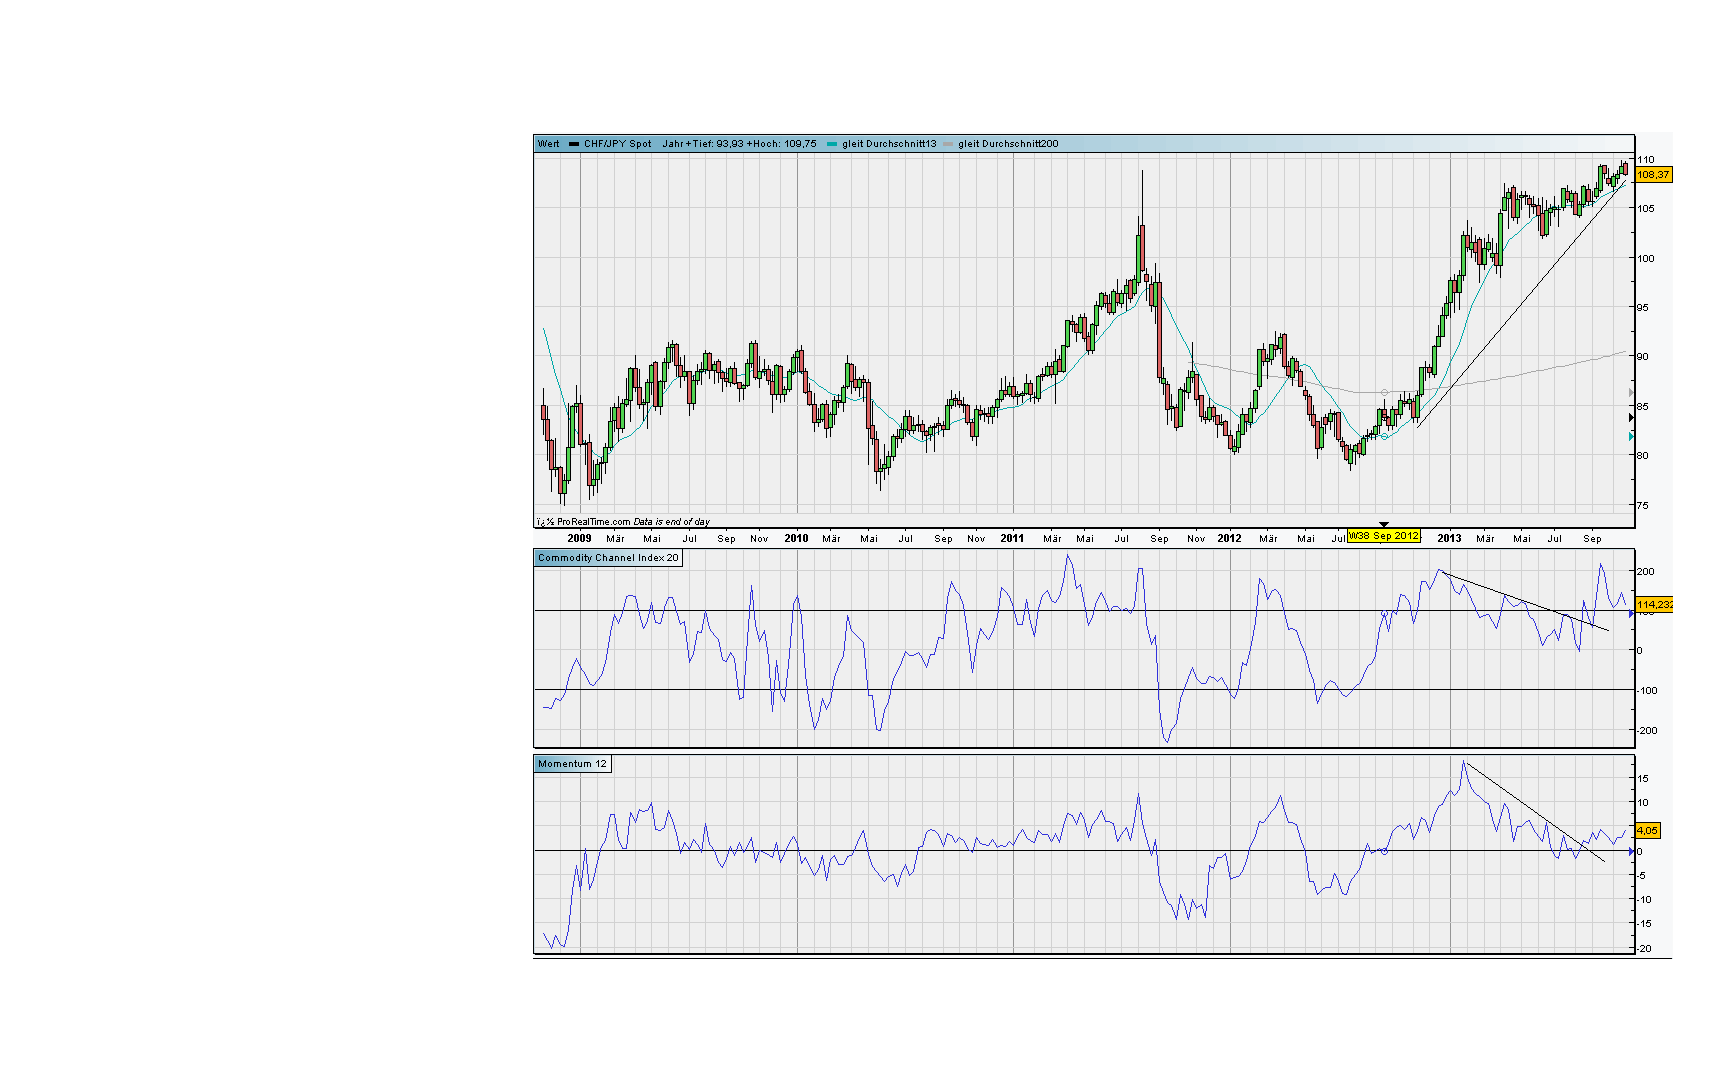Click the ProRealTime.com data source note

pyautogui.click(x=624, y=522)
